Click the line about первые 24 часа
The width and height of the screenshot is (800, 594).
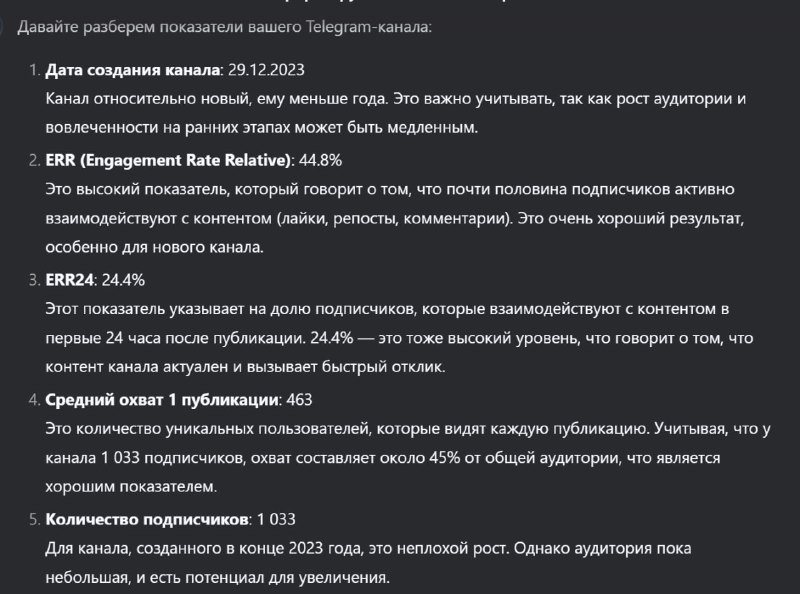tap(399, 338)
